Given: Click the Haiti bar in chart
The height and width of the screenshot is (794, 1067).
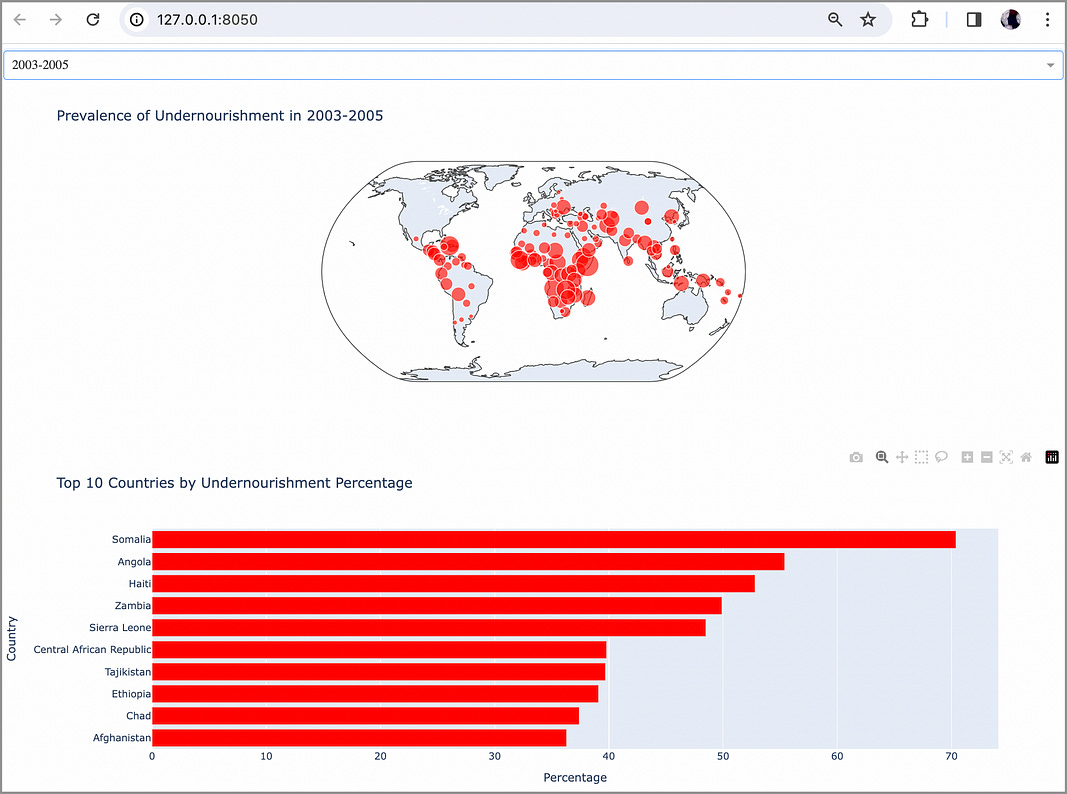Looking at the screenshot, I should [x=453, y=584].
